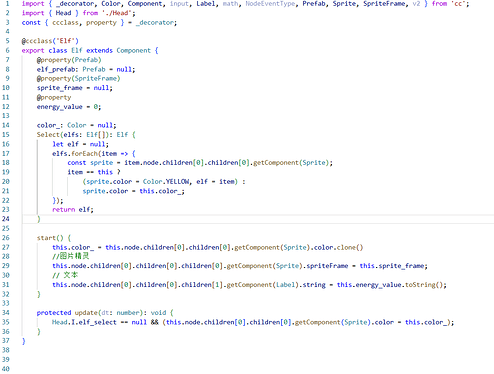Click the '//图片精灵' comment
Image resolution: width=494 pixels, height=374 pixels.
click(x=70, y=256)
